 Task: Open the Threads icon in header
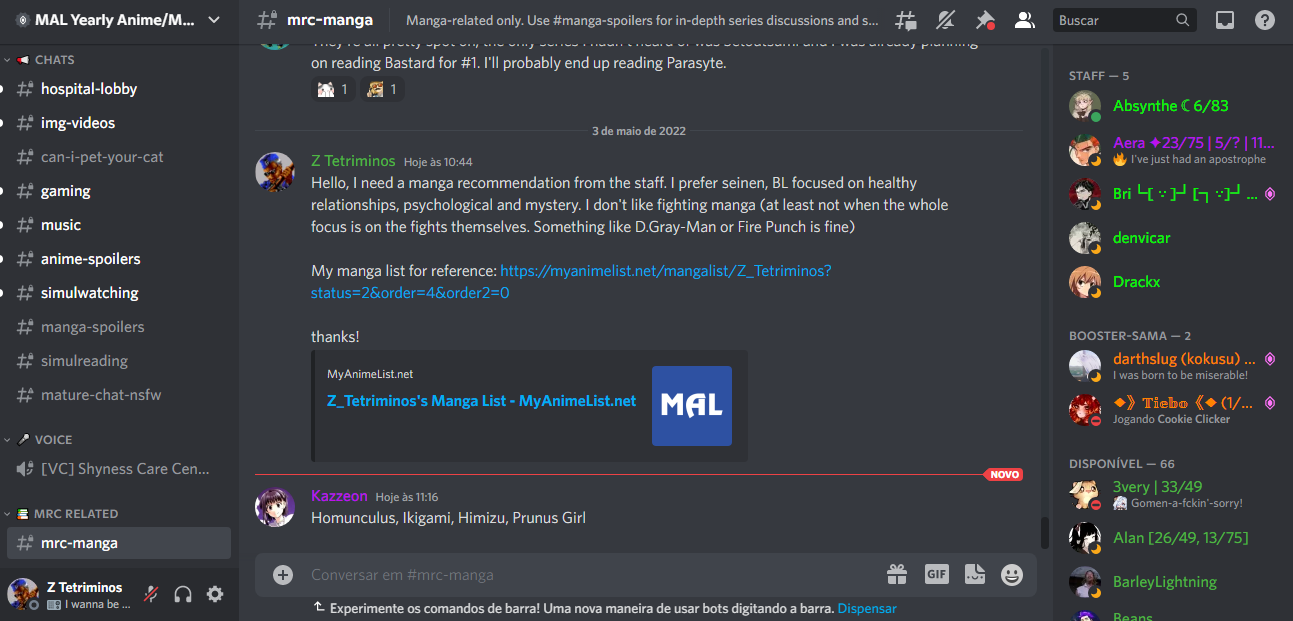(905, 20)
